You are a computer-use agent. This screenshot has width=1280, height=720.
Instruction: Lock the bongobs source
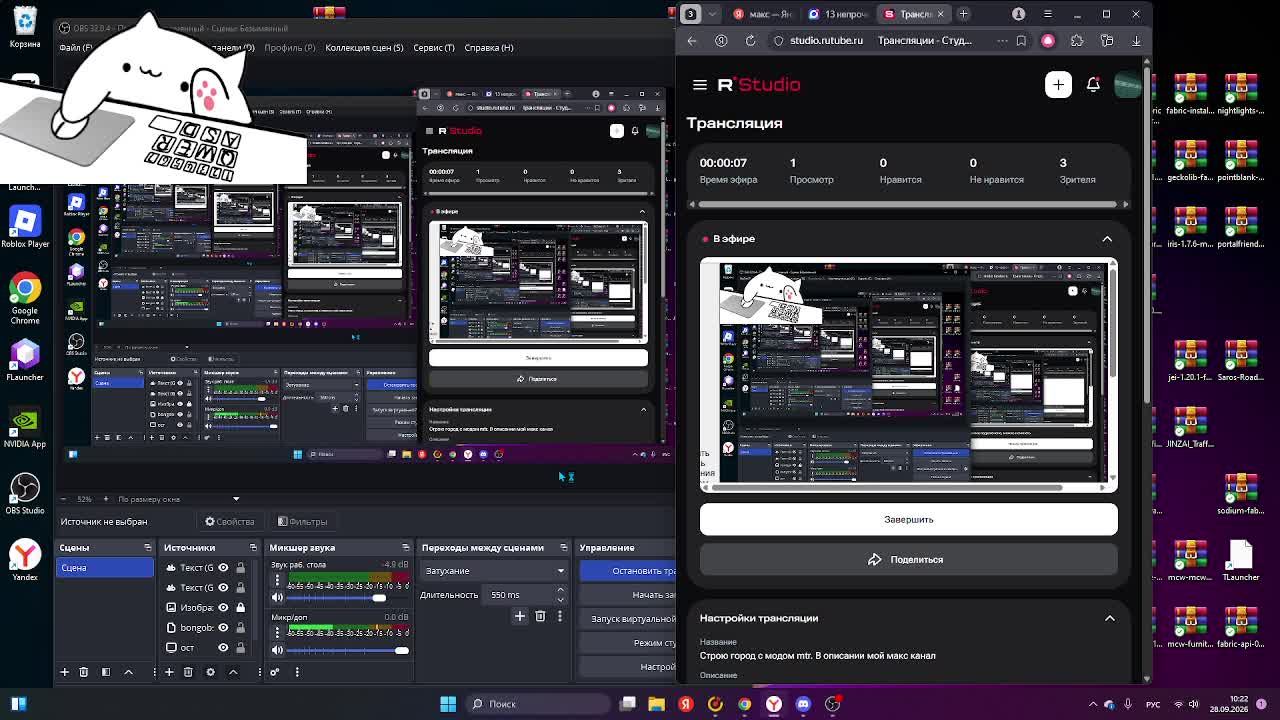point(240,628)
